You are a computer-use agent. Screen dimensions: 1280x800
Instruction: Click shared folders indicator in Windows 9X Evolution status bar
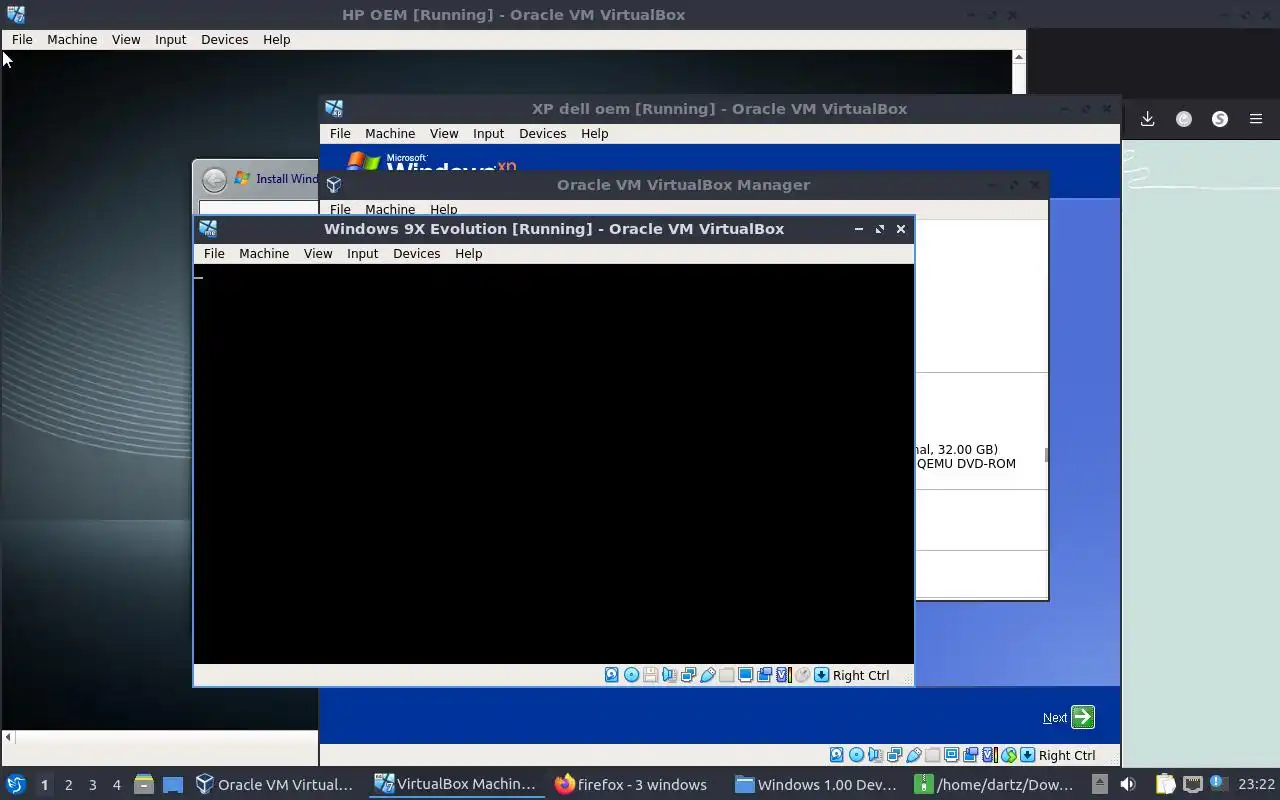pyautogui.click(x=726, y=675)
